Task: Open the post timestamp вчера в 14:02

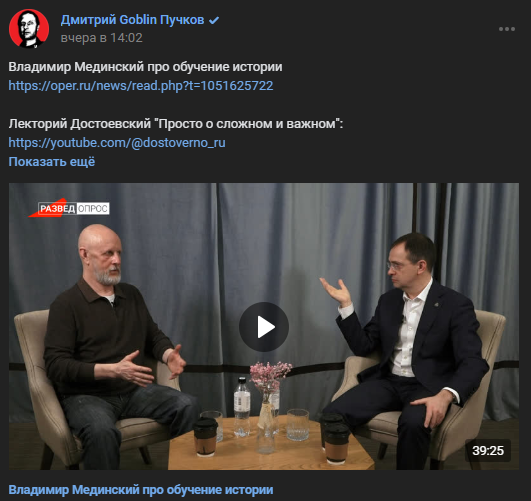Action: click(x=102, y=38)
